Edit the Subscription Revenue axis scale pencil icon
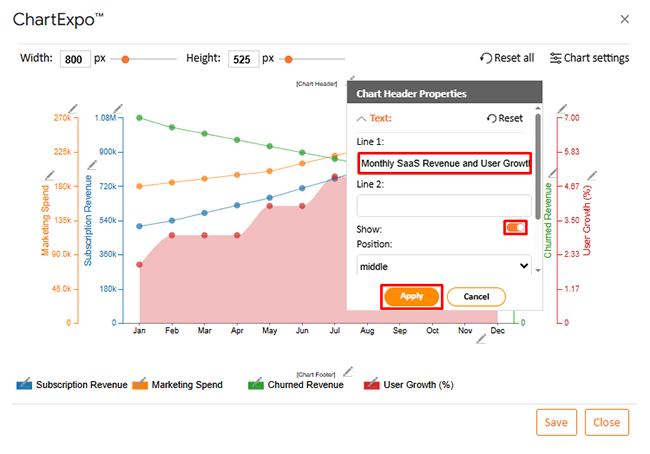This screenshot has height=454, width=650. 118,109
